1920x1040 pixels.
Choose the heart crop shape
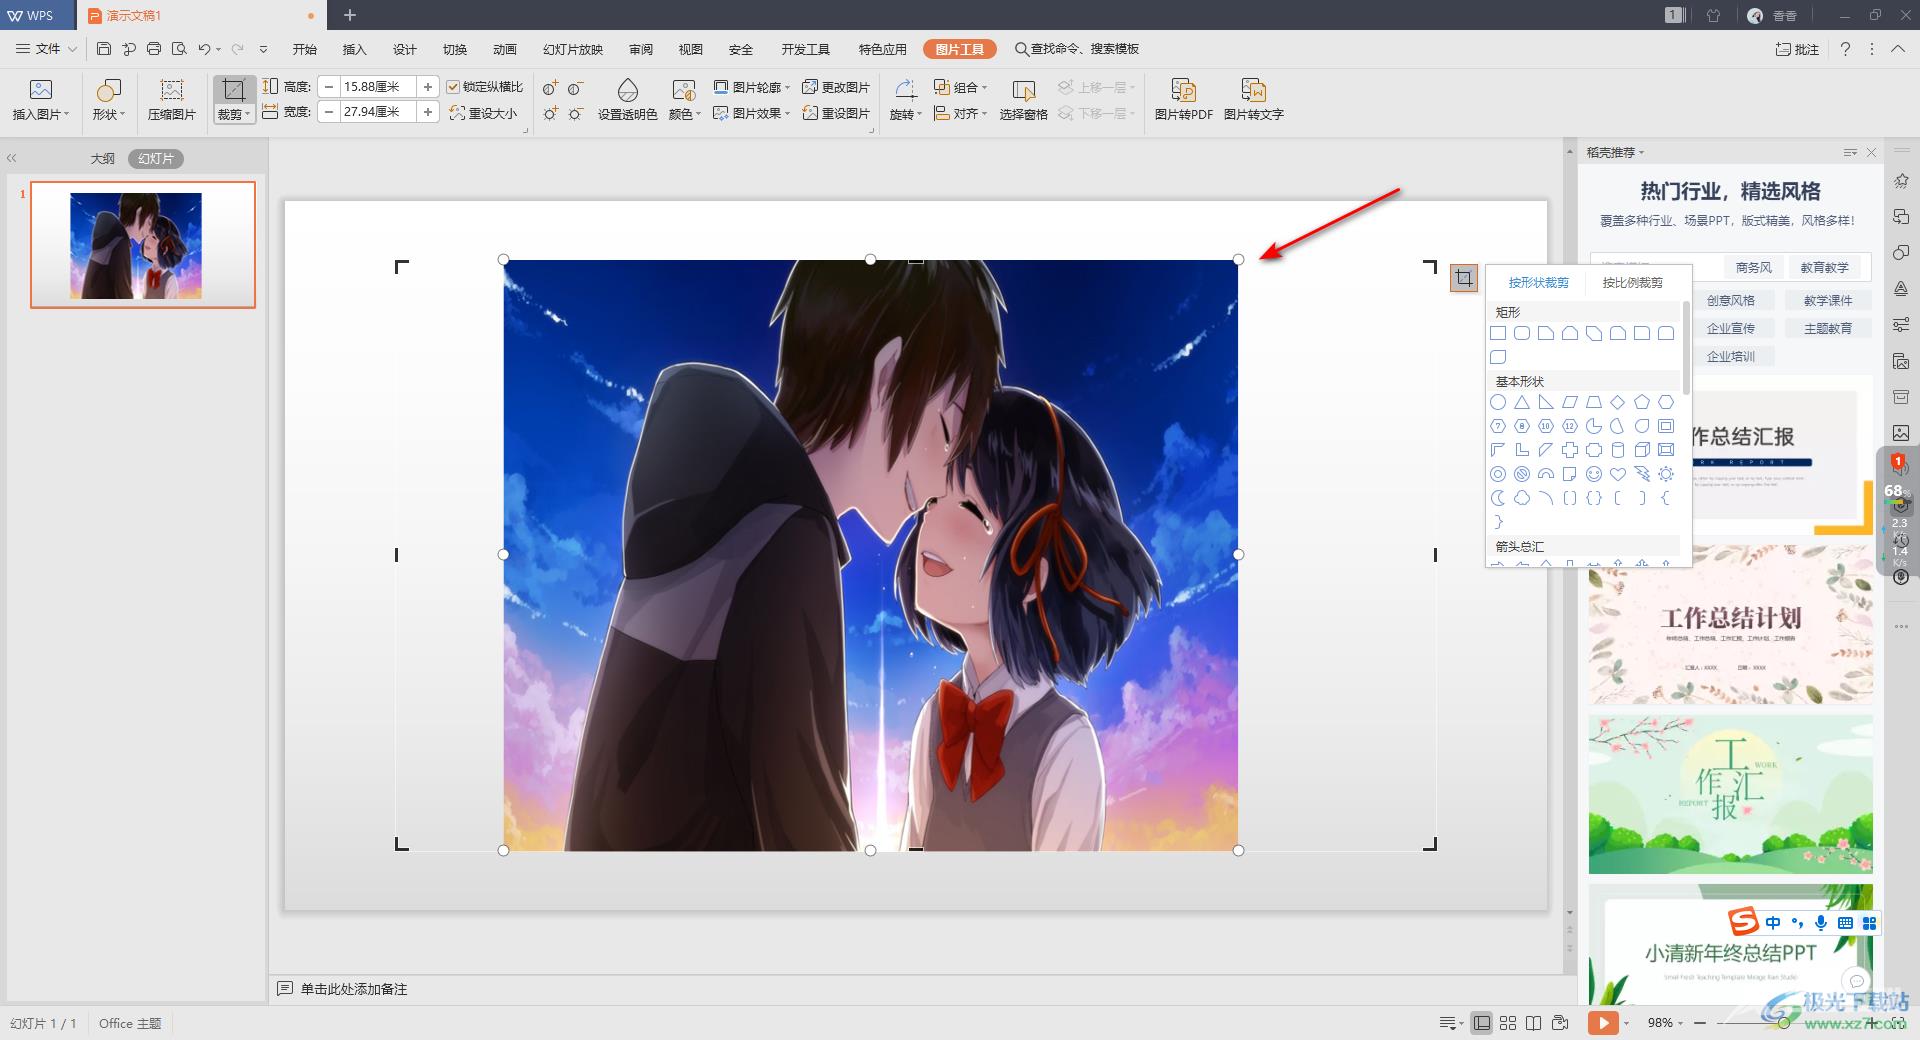(1618, 474)
